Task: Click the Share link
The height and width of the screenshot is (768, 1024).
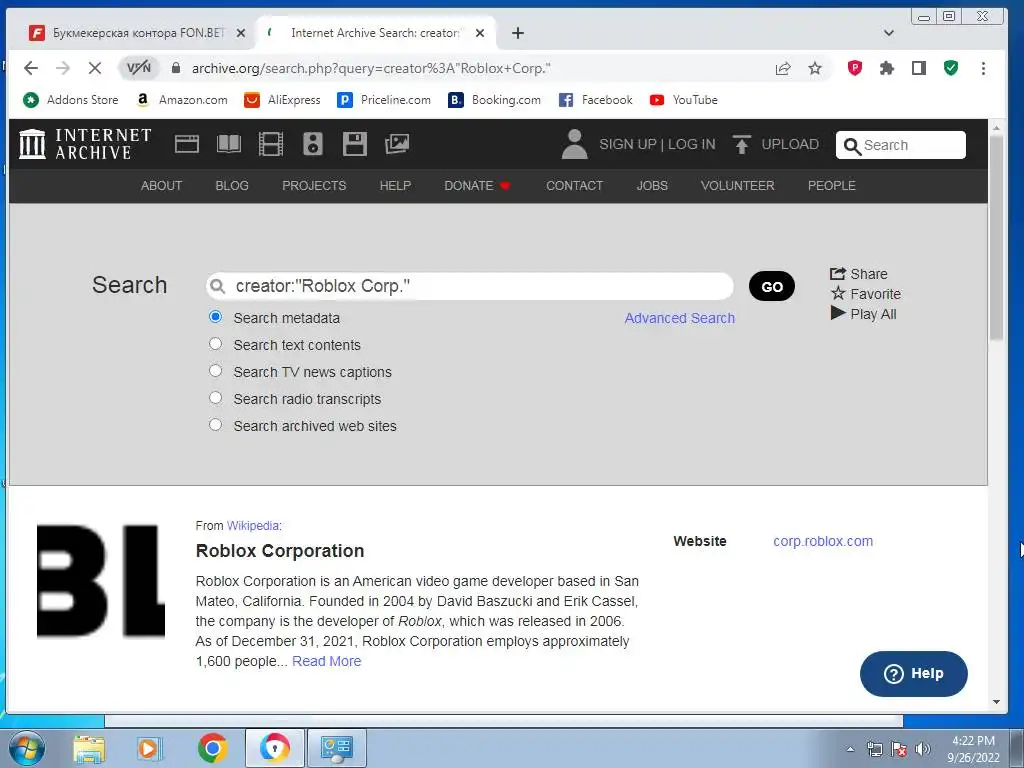Action: coord(858,274)
